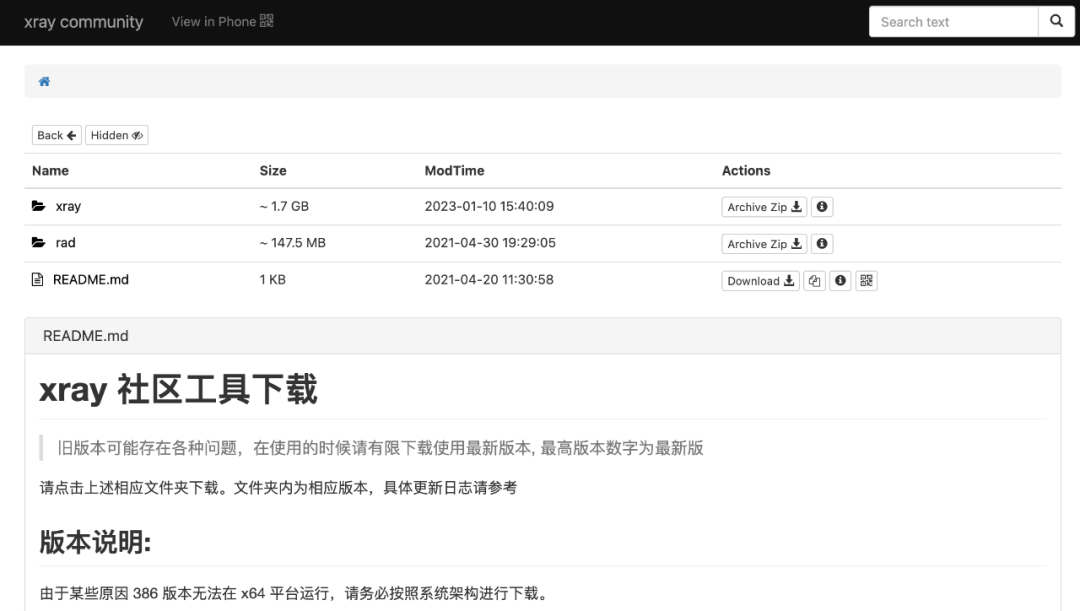This screenshot has height=611, width=1080.
Task: Click the README.md file icon
Action: (x=39, y=280)
